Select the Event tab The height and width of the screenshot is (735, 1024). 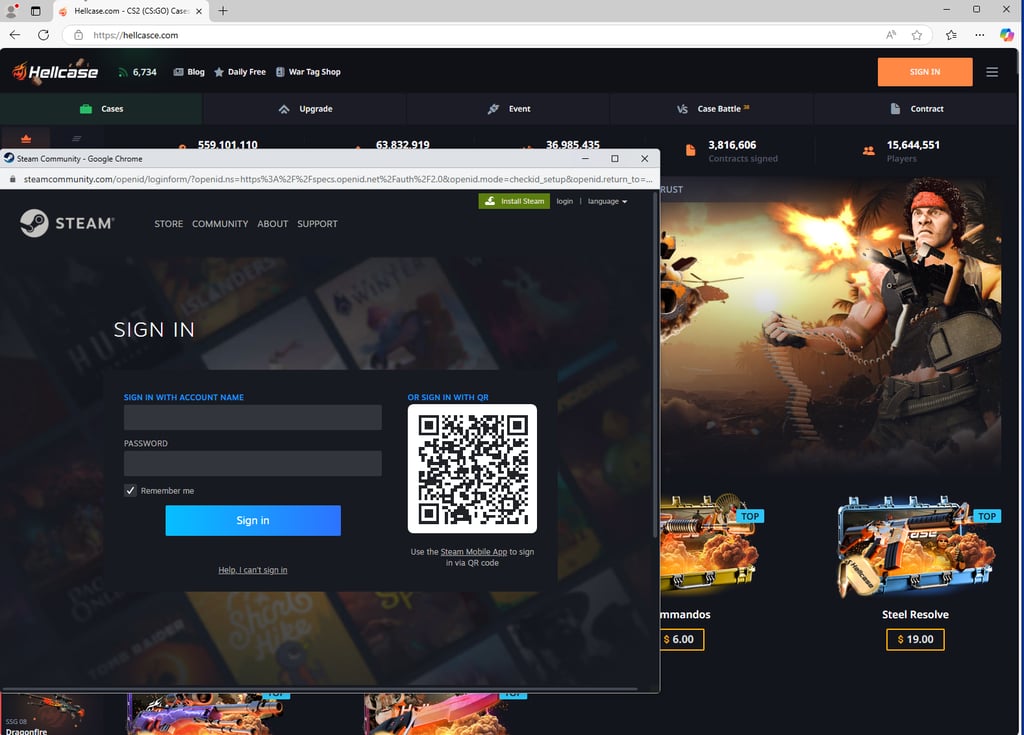[508, 108]
